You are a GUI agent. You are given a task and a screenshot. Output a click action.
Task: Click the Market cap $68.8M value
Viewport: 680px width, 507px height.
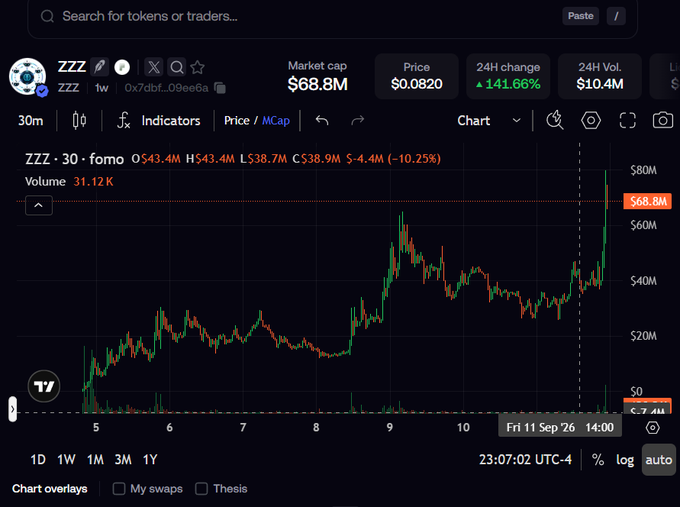tap(317, 84)
